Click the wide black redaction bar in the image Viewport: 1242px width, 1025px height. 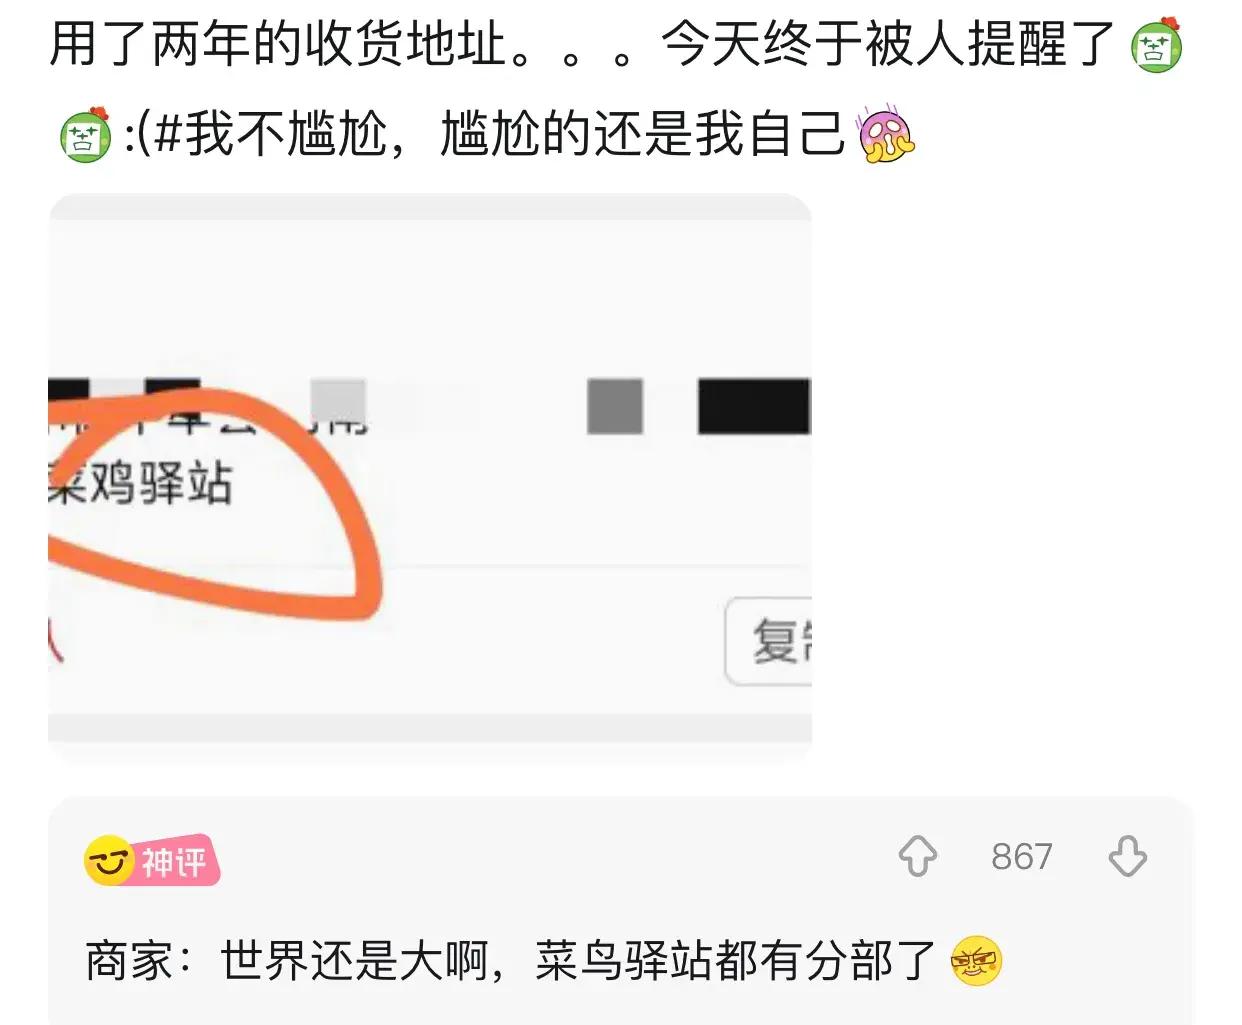754,406
